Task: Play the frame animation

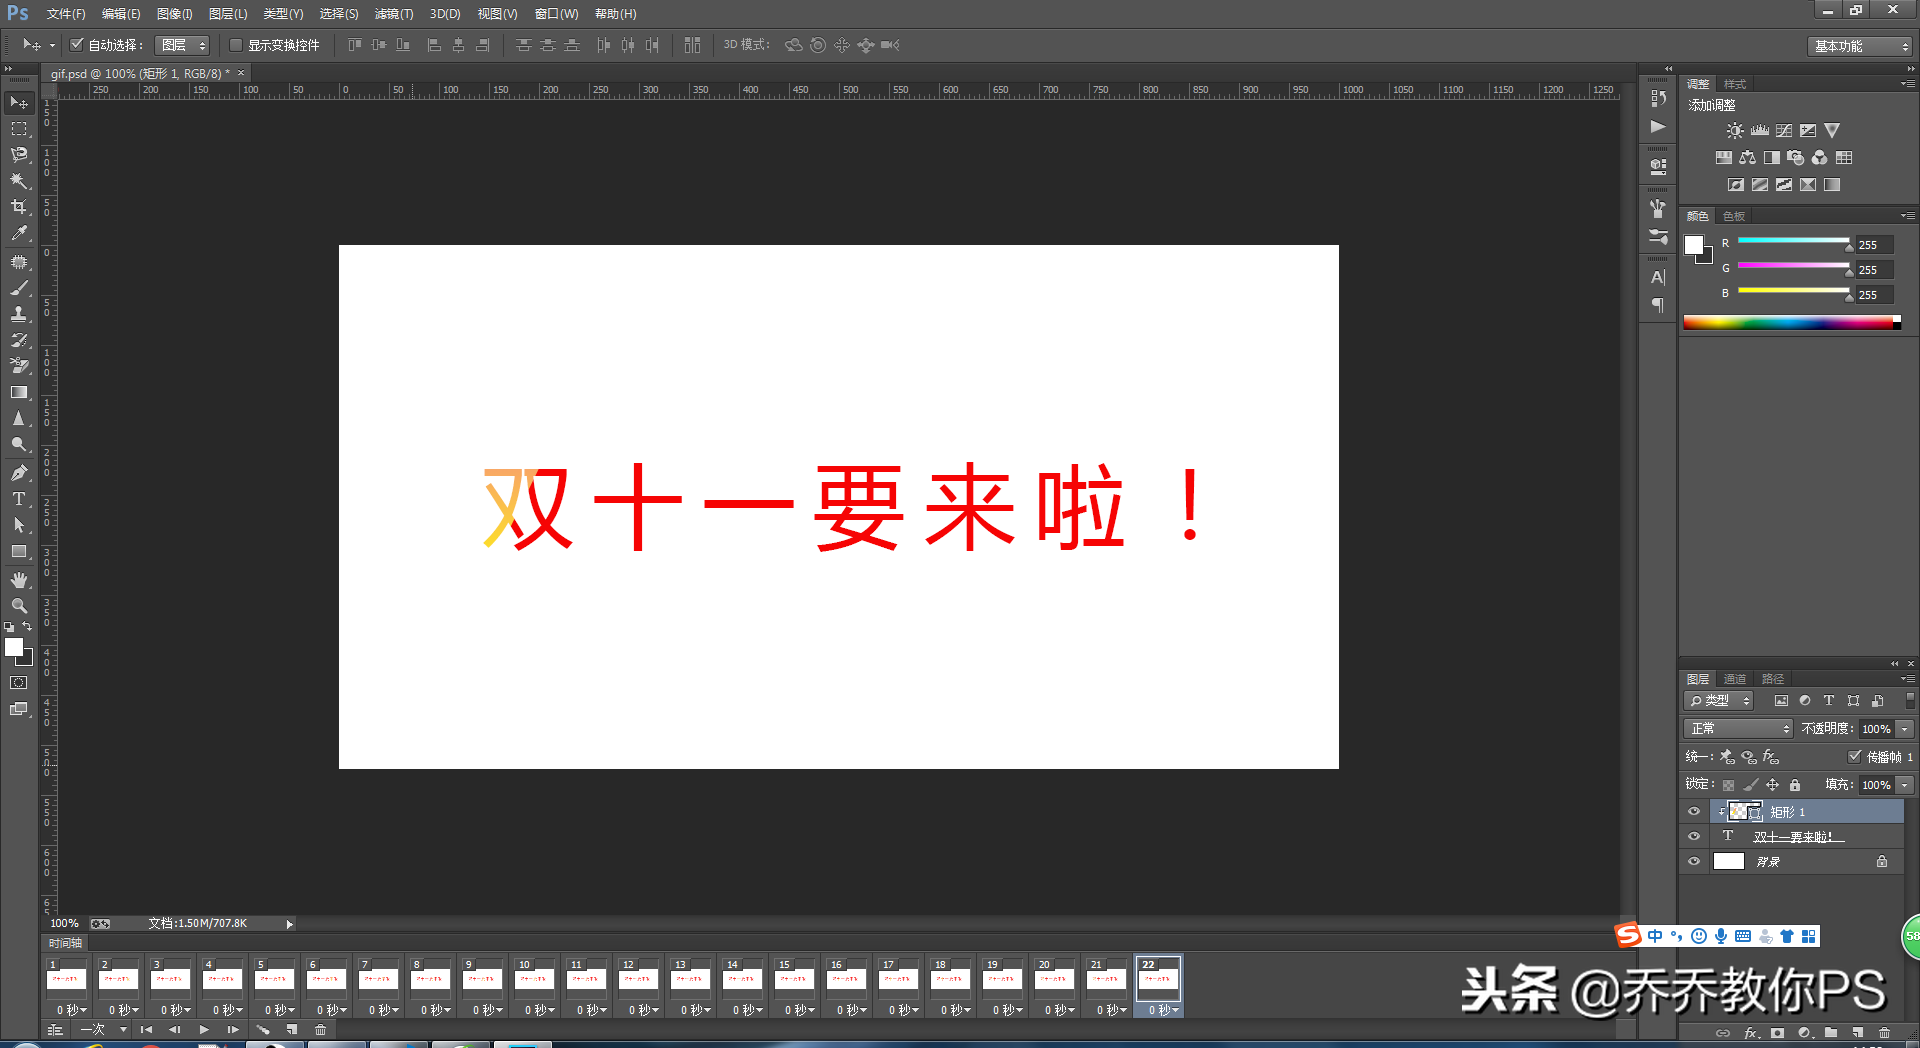Action: (204, 1030)
